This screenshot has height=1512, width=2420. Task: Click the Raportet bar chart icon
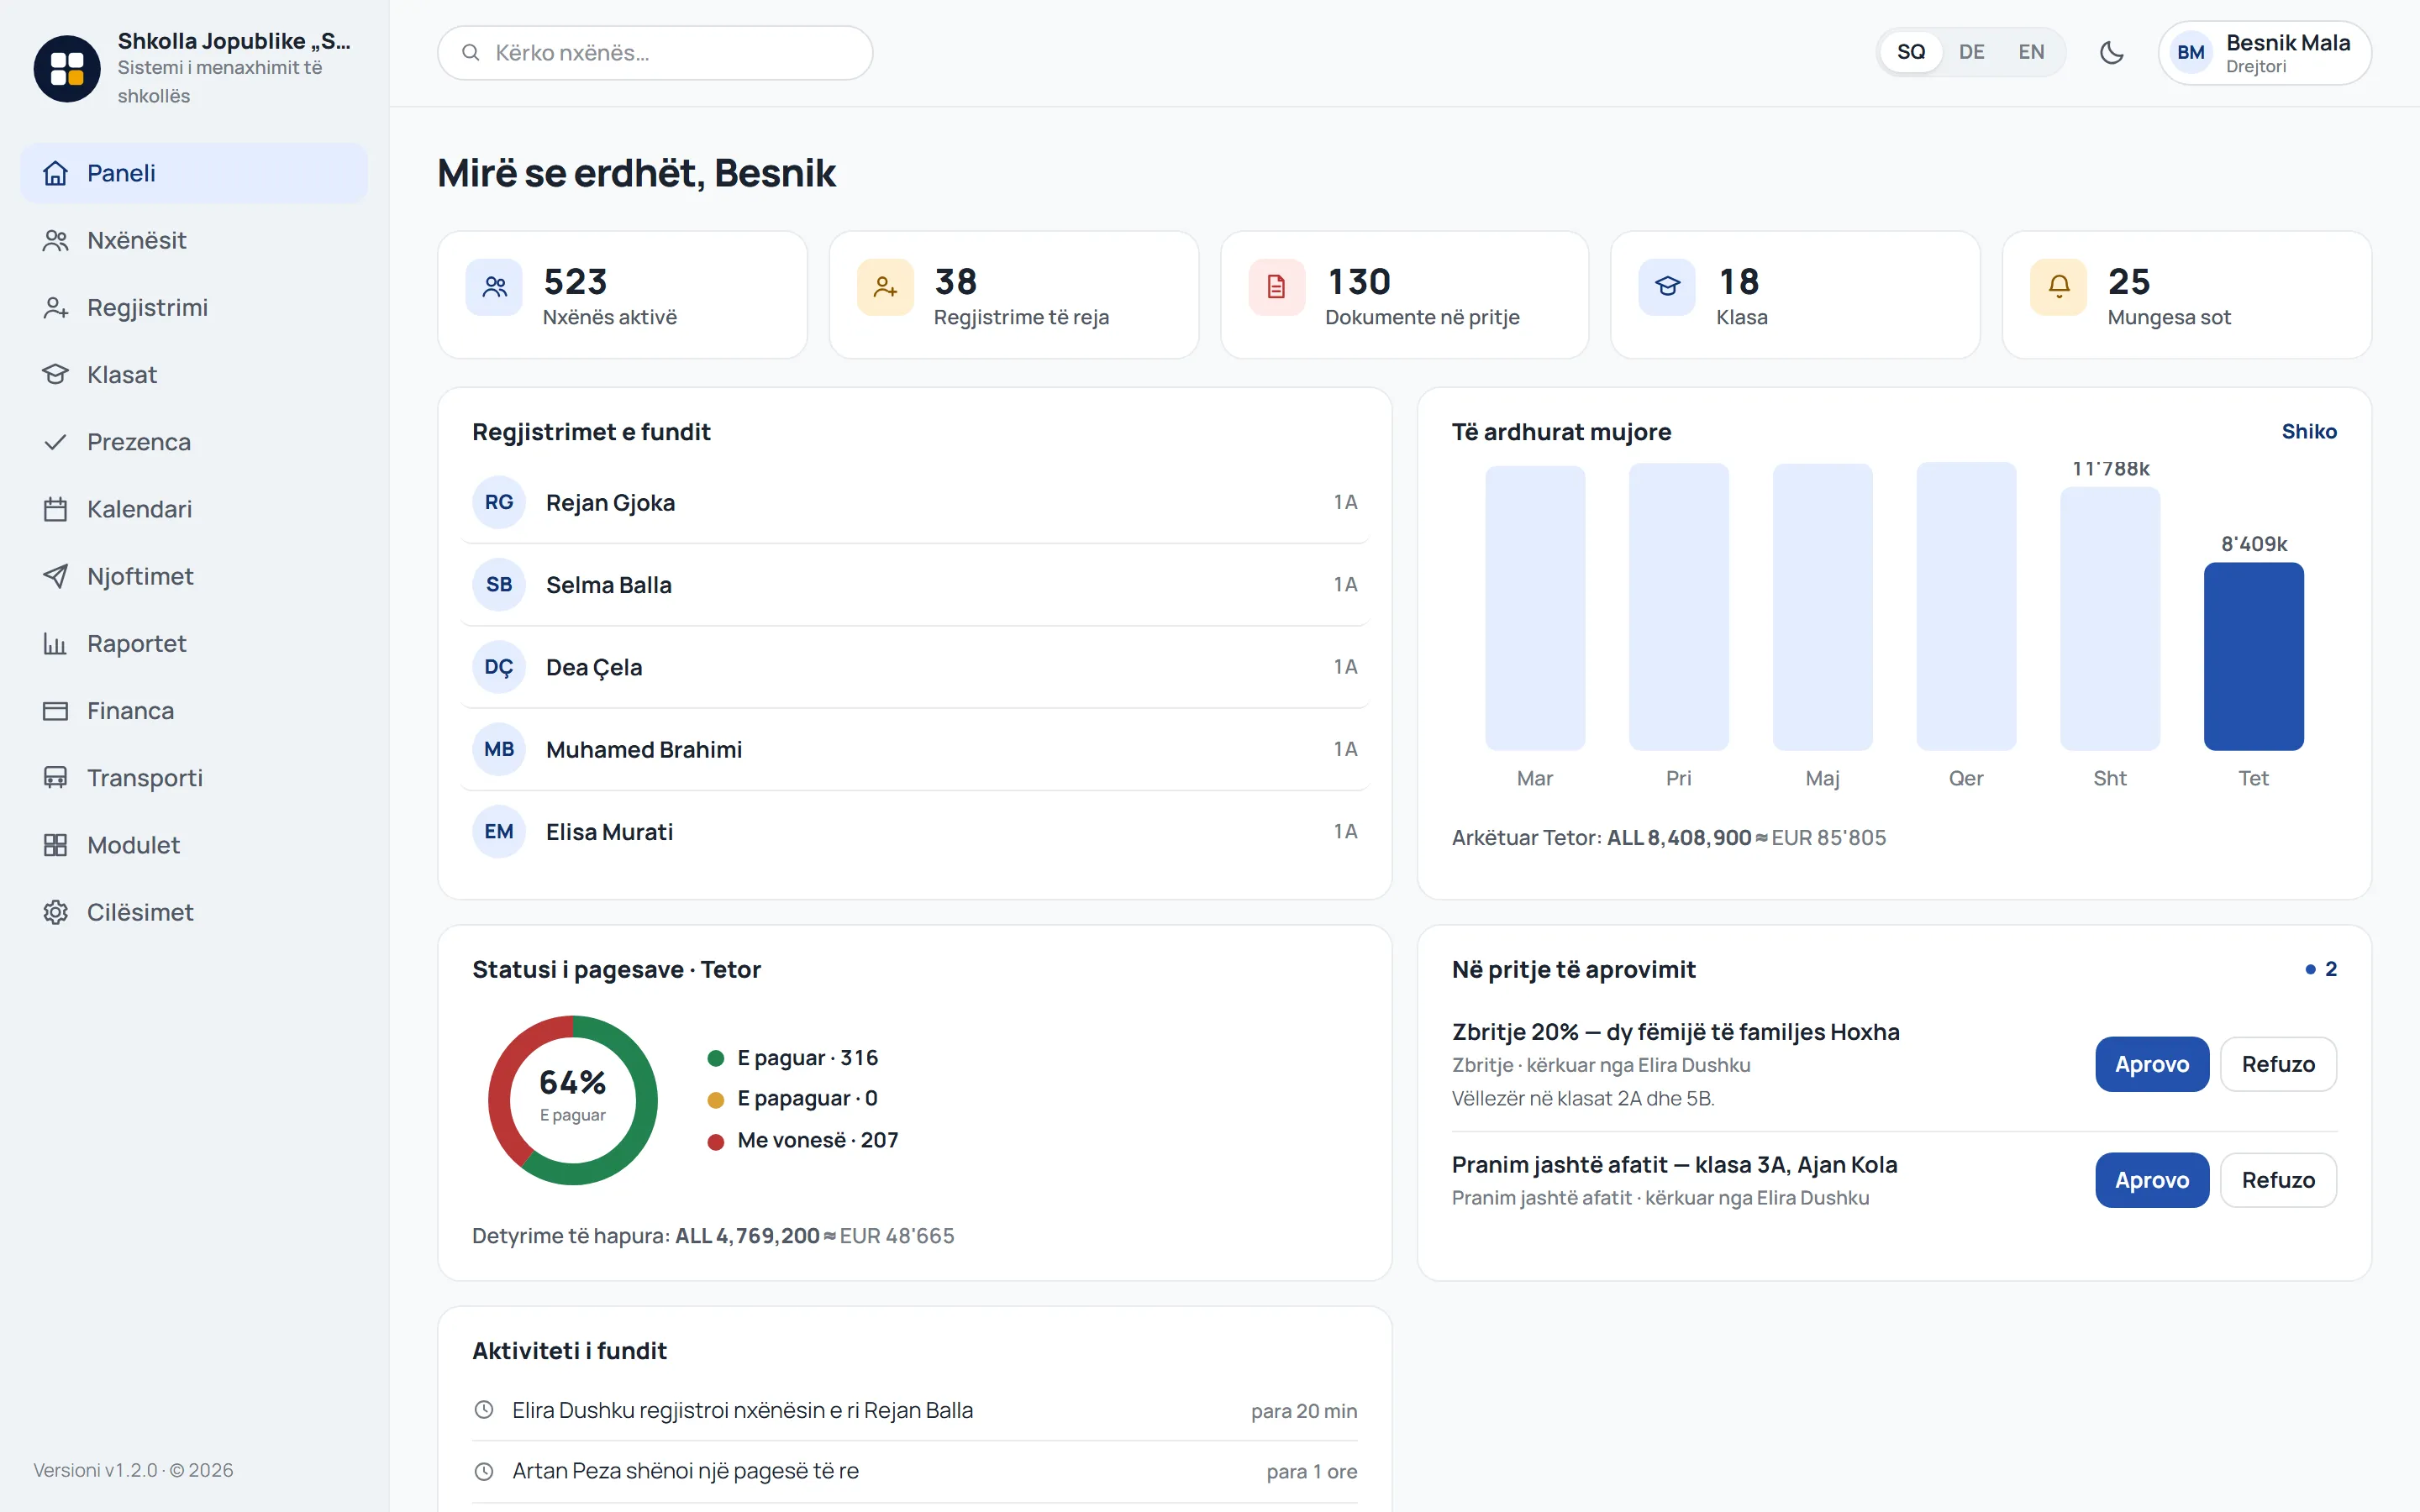55,643
